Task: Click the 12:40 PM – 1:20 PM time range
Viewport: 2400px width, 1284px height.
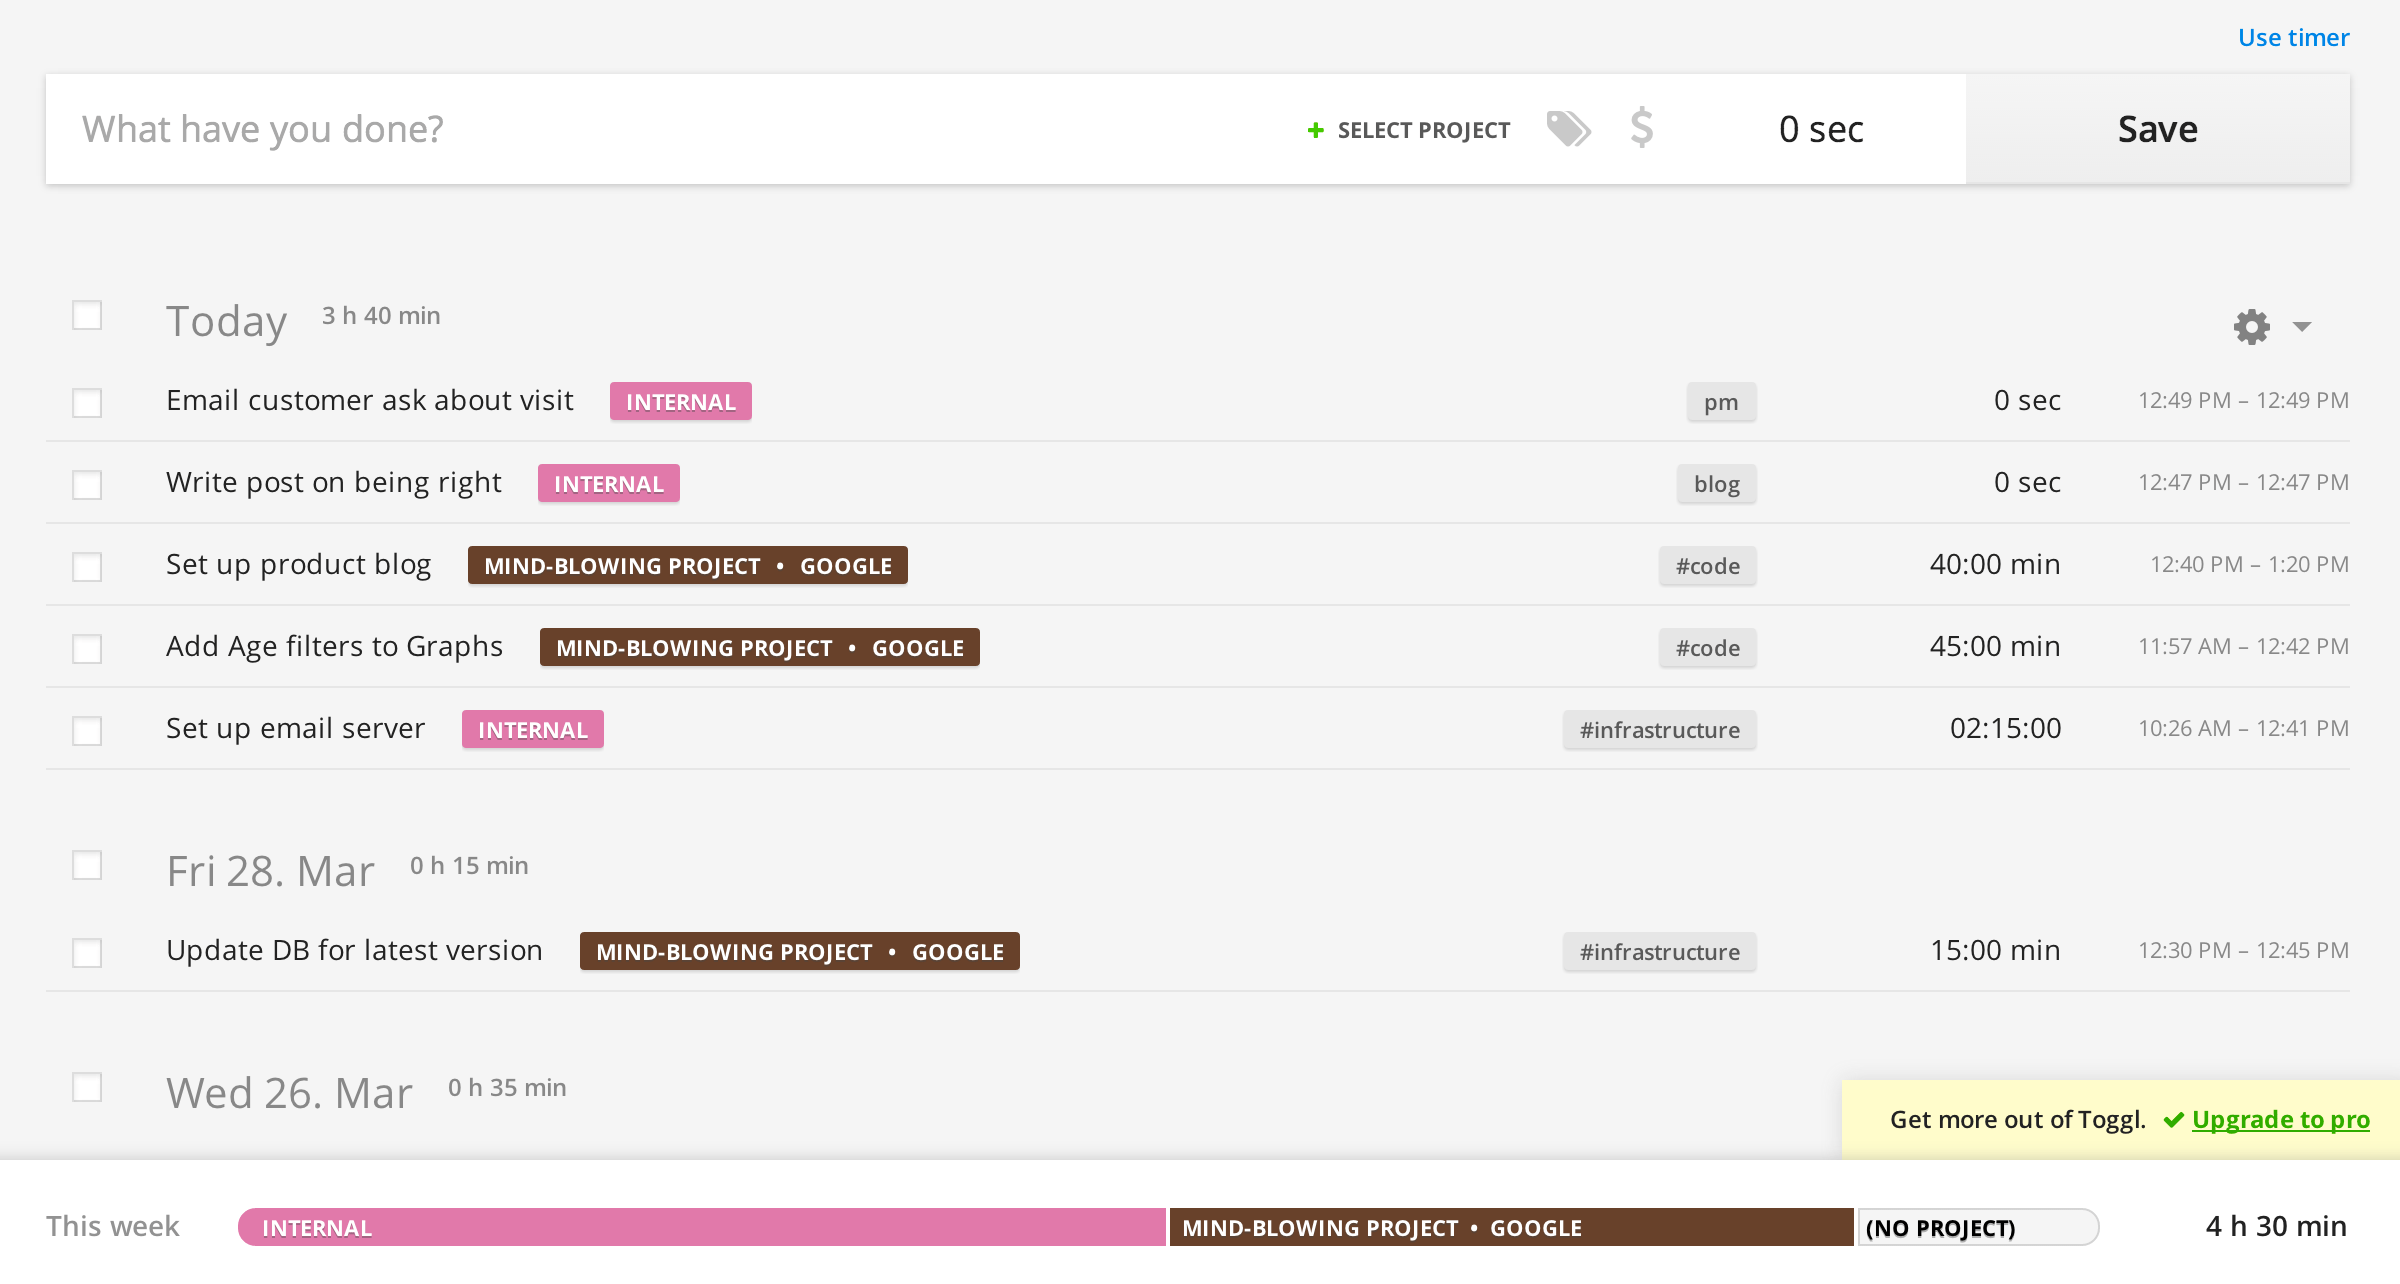Action: click(2249, 564)
